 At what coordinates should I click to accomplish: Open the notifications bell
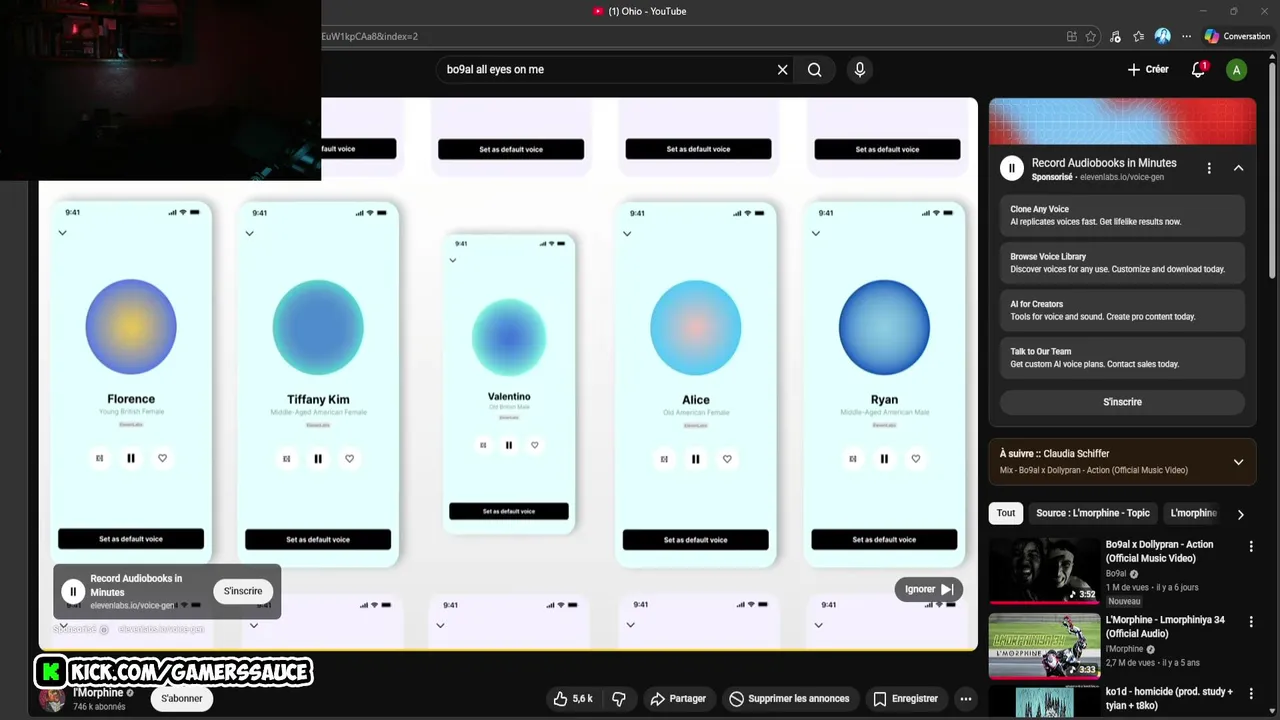click(1198, 70)
